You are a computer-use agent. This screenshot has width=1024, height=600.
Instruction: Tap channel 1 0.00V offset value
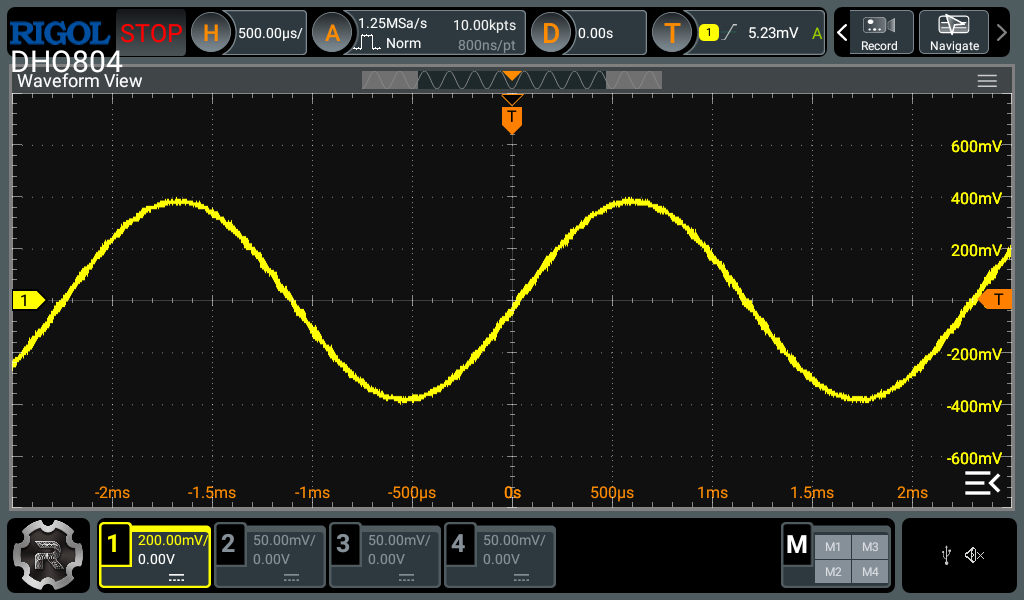pyautogui.click(x=156, y=560)
